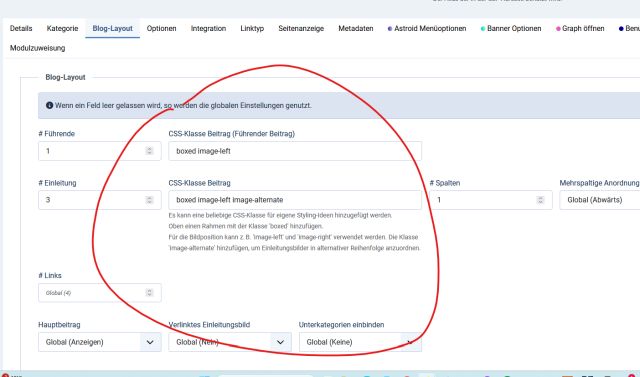640x377 pixels.
Task: Click the # Spalten number field
Action: (491, 200)
